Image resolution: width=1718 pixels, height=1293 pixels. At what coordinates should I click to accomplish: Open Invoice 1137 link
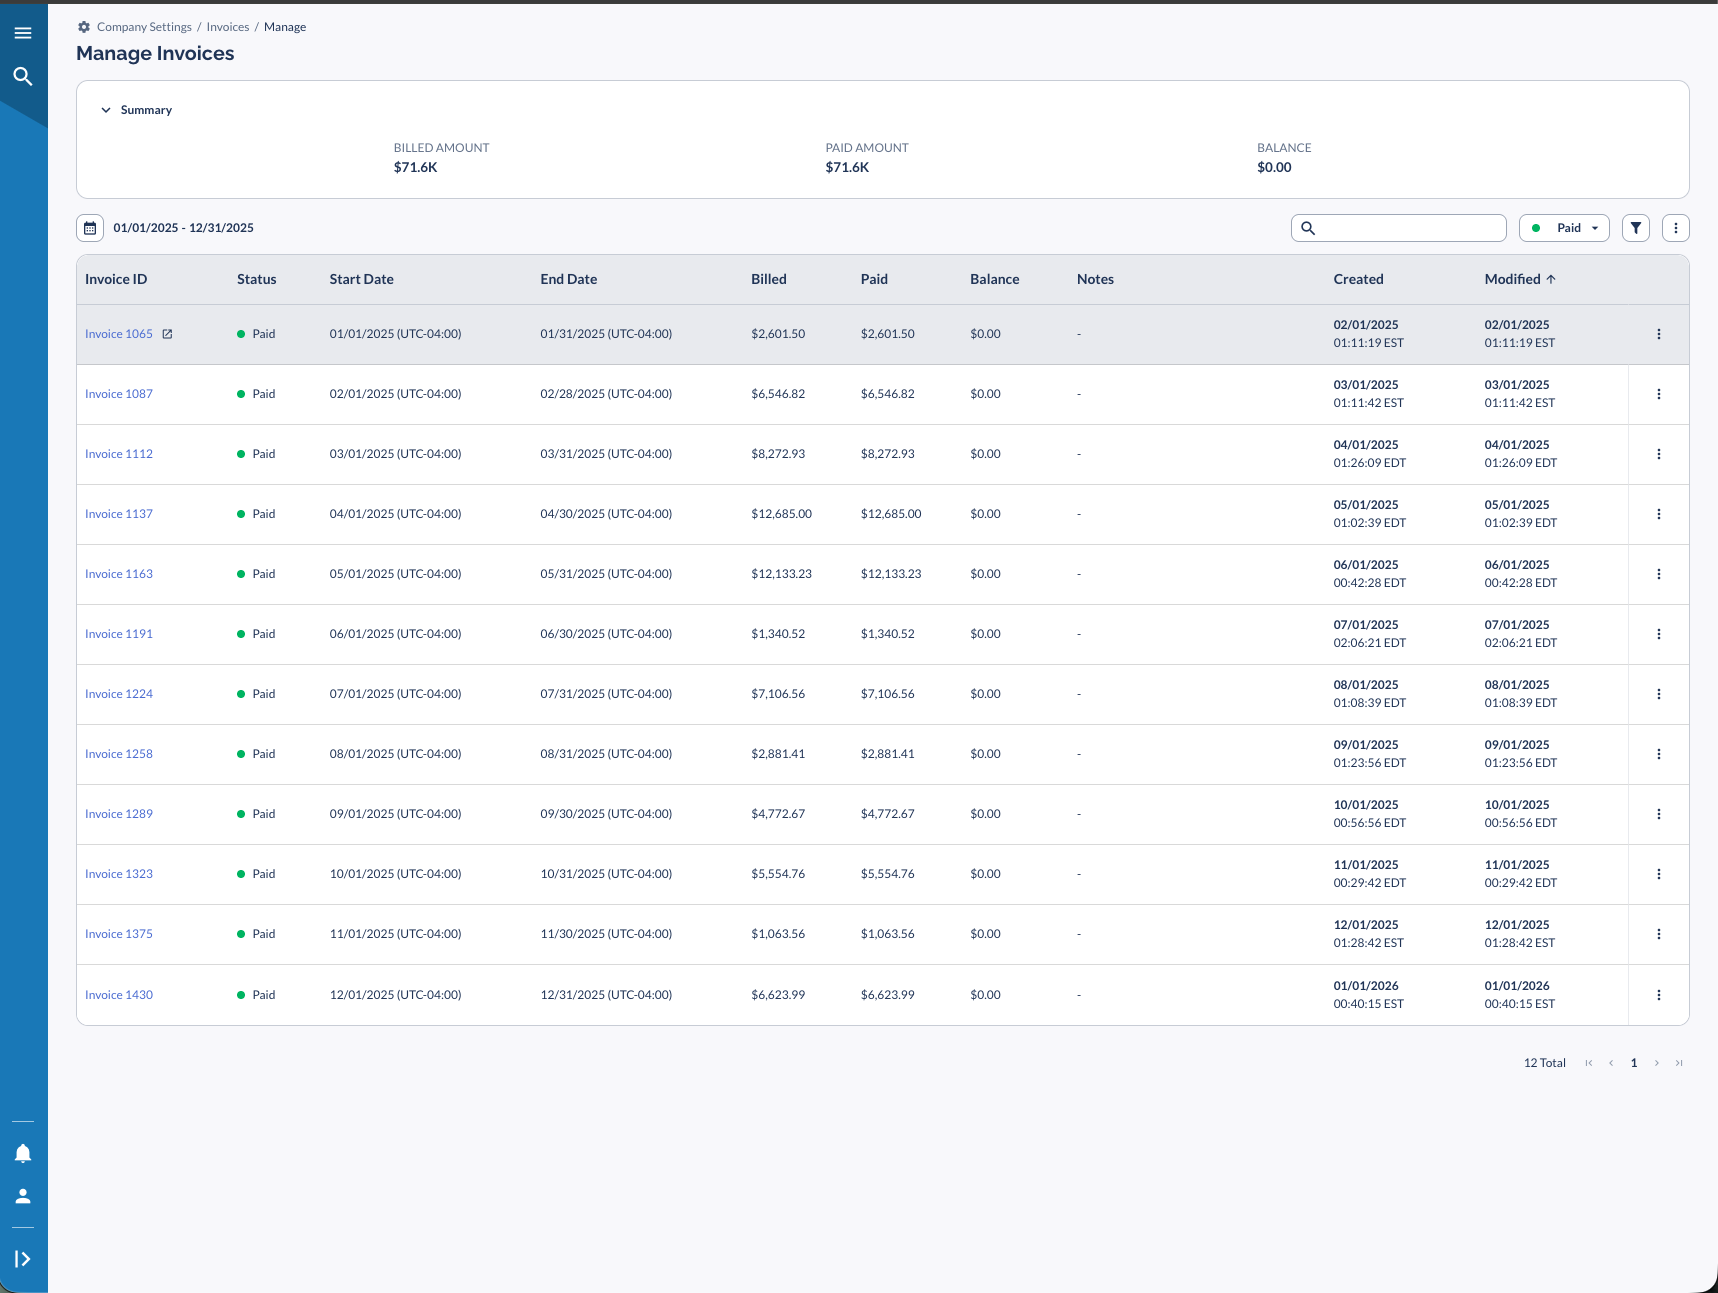click(x=119, y=514)
